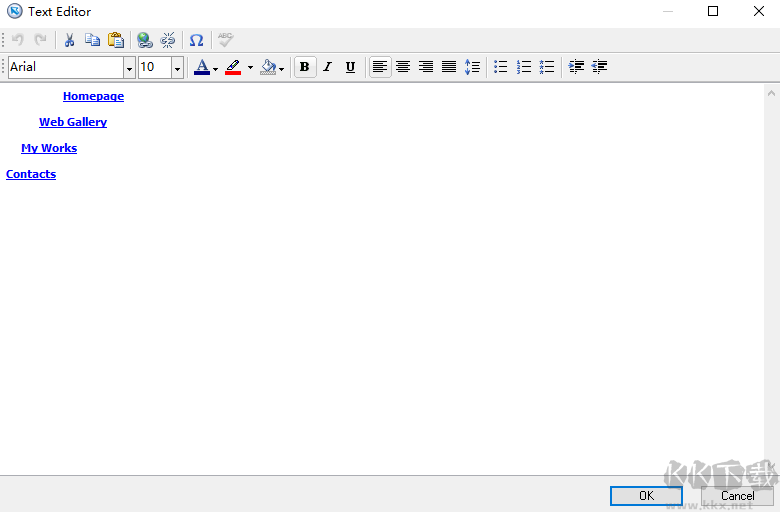Image resolution: width=780 pixels, height=512 pixels.
Task: Dismiss dialog with Cancel button
Action: coord(737,496)
